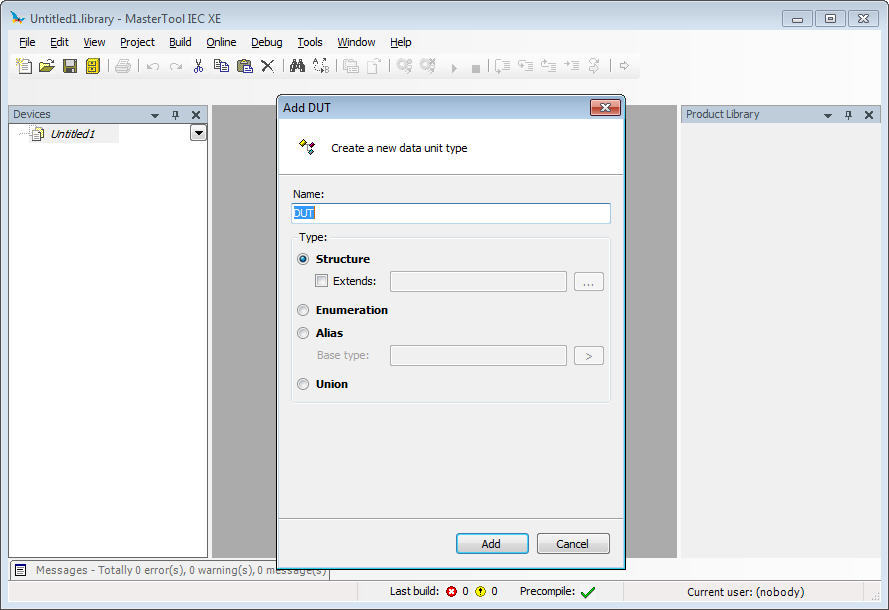Open the Project menu
Viewport: 889px width, 610px height.
[x=137, y=42]
